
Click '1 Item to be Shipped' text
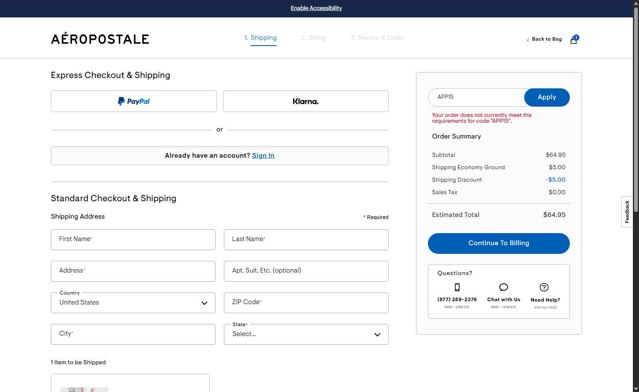(78, 362)
